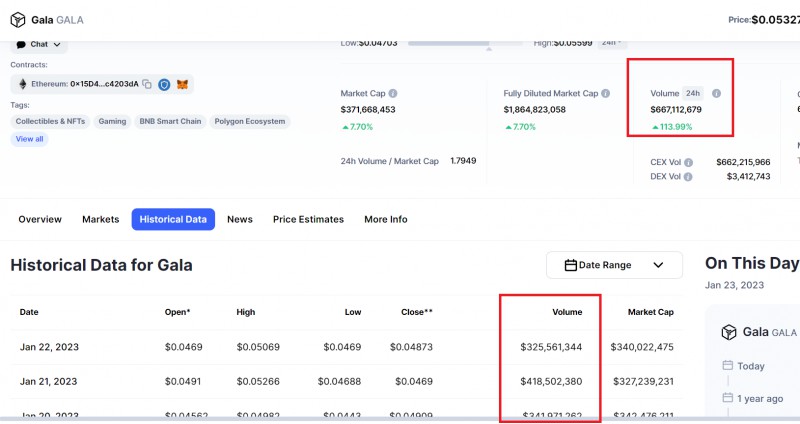The width and height of the screenshot is (800, 424).
Task: Click View all tags
Action: click(30, 139)
